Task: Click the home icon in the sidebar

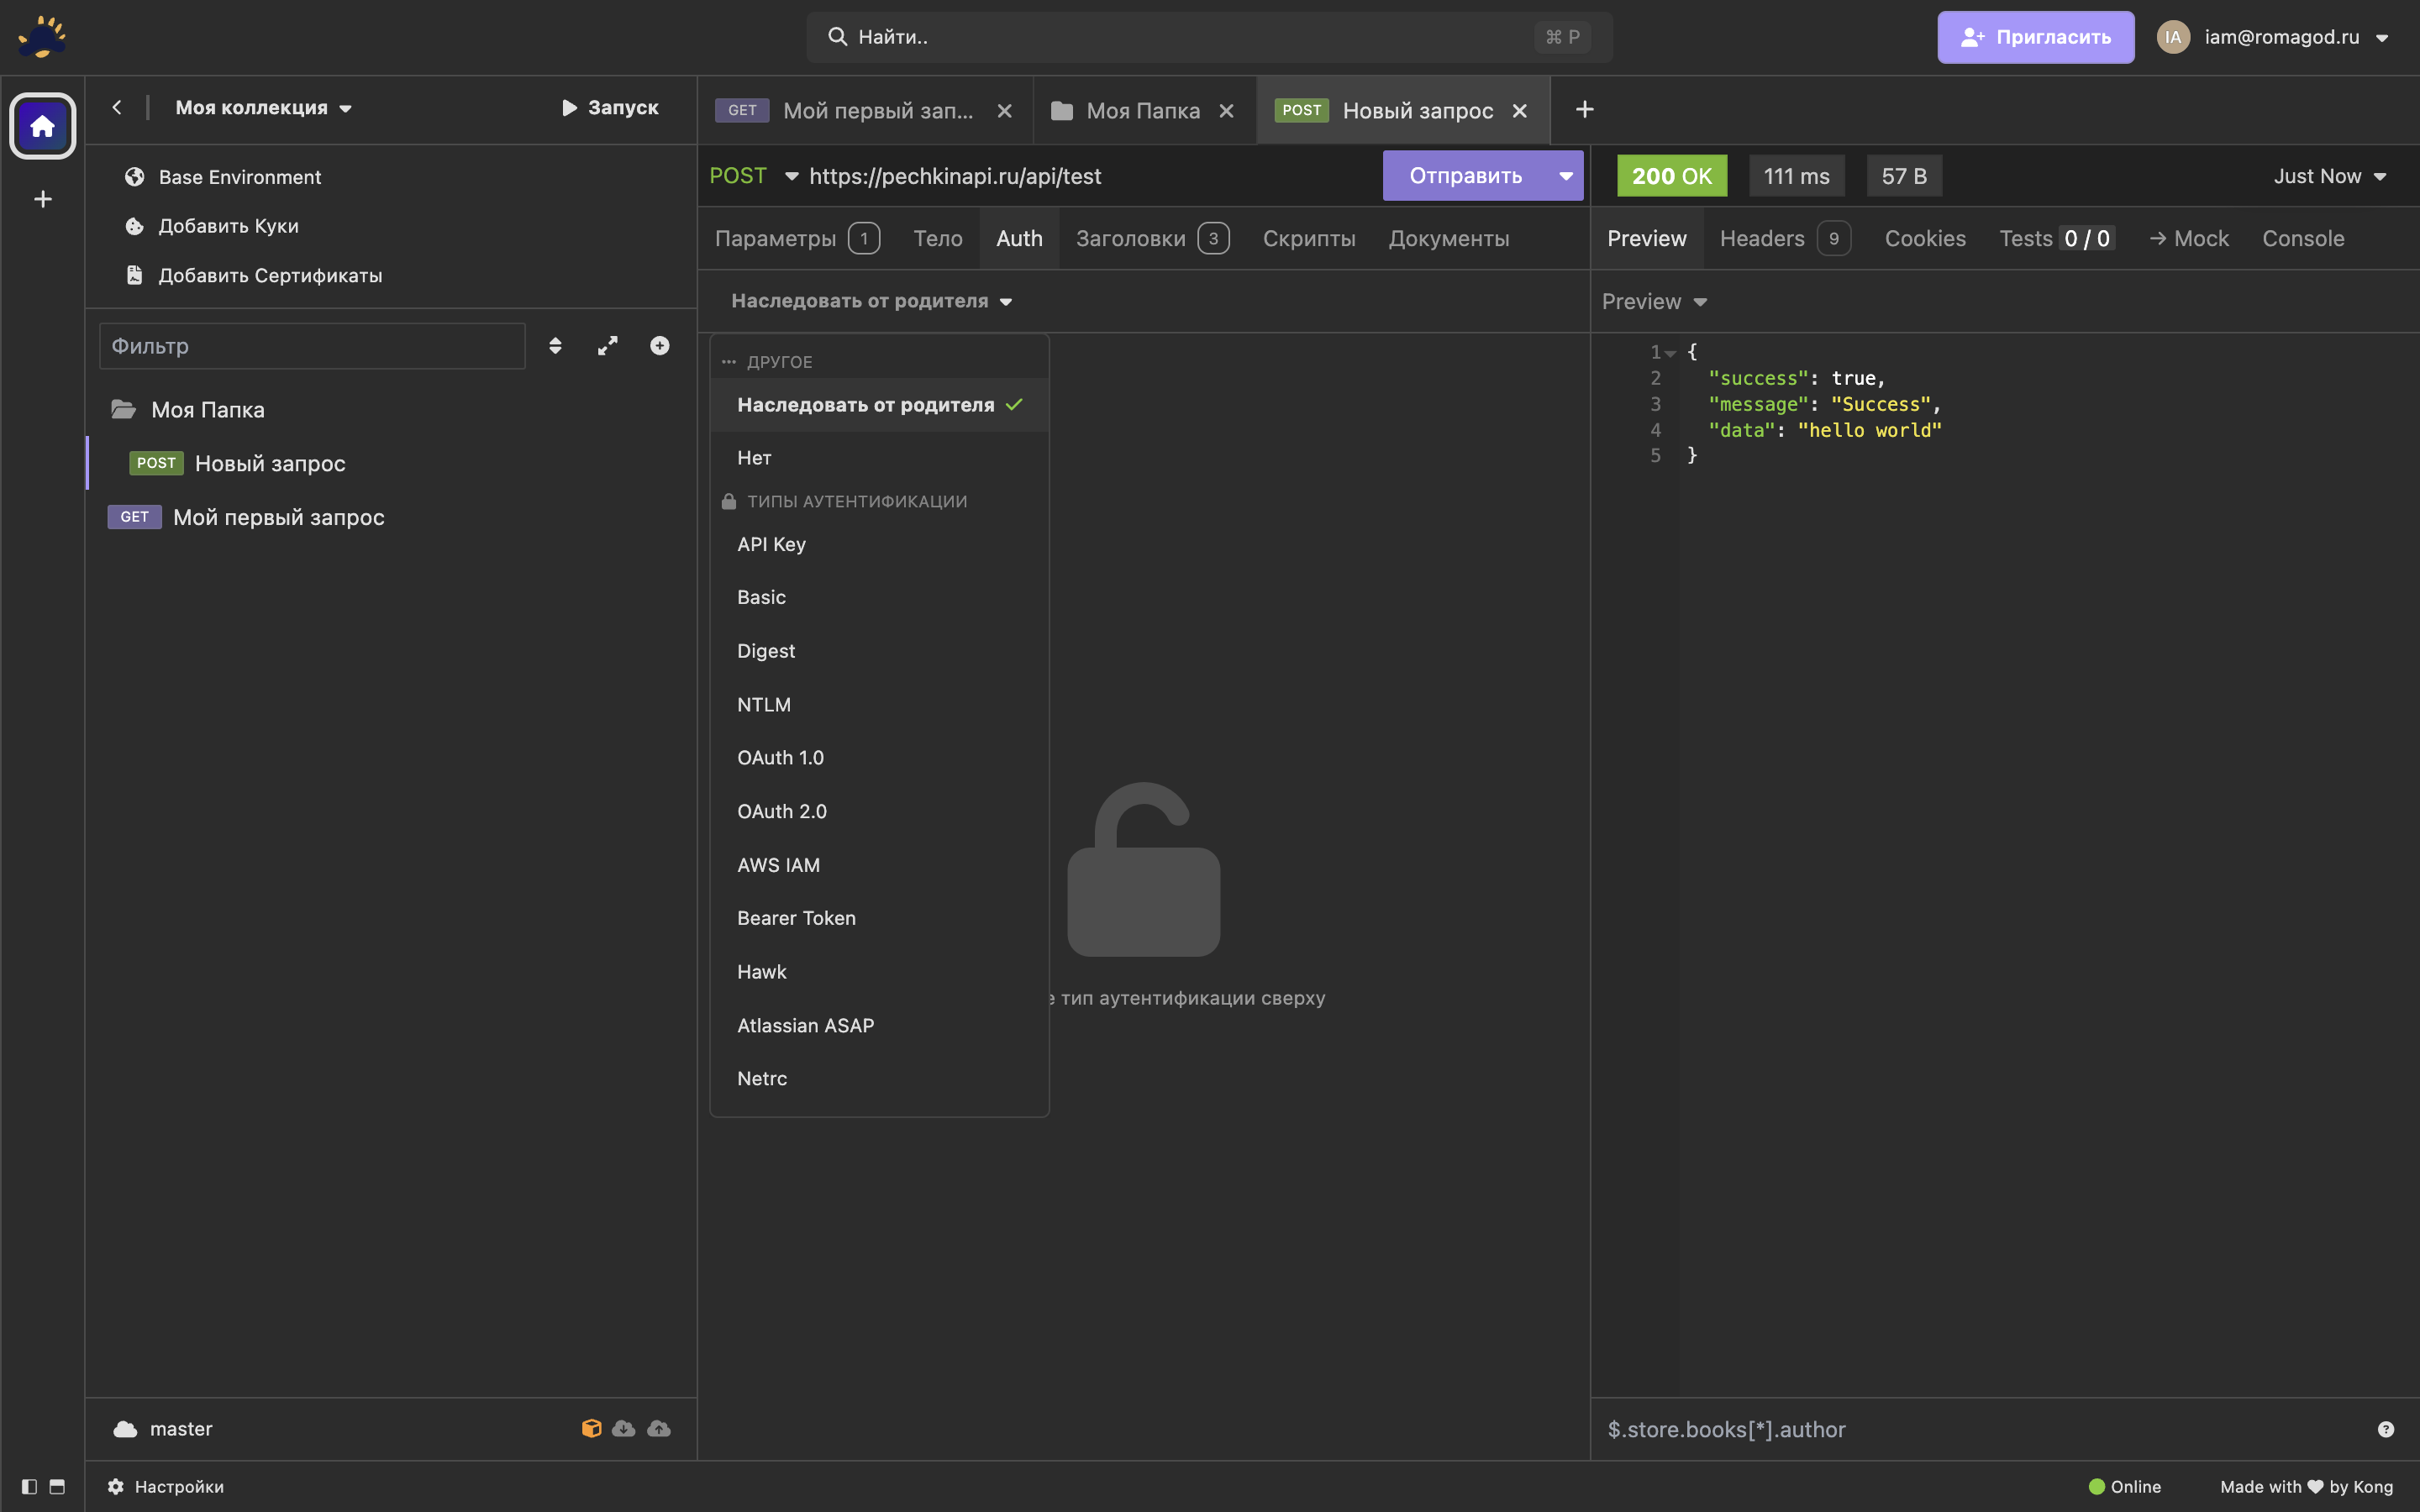Action: pos(42,126)
